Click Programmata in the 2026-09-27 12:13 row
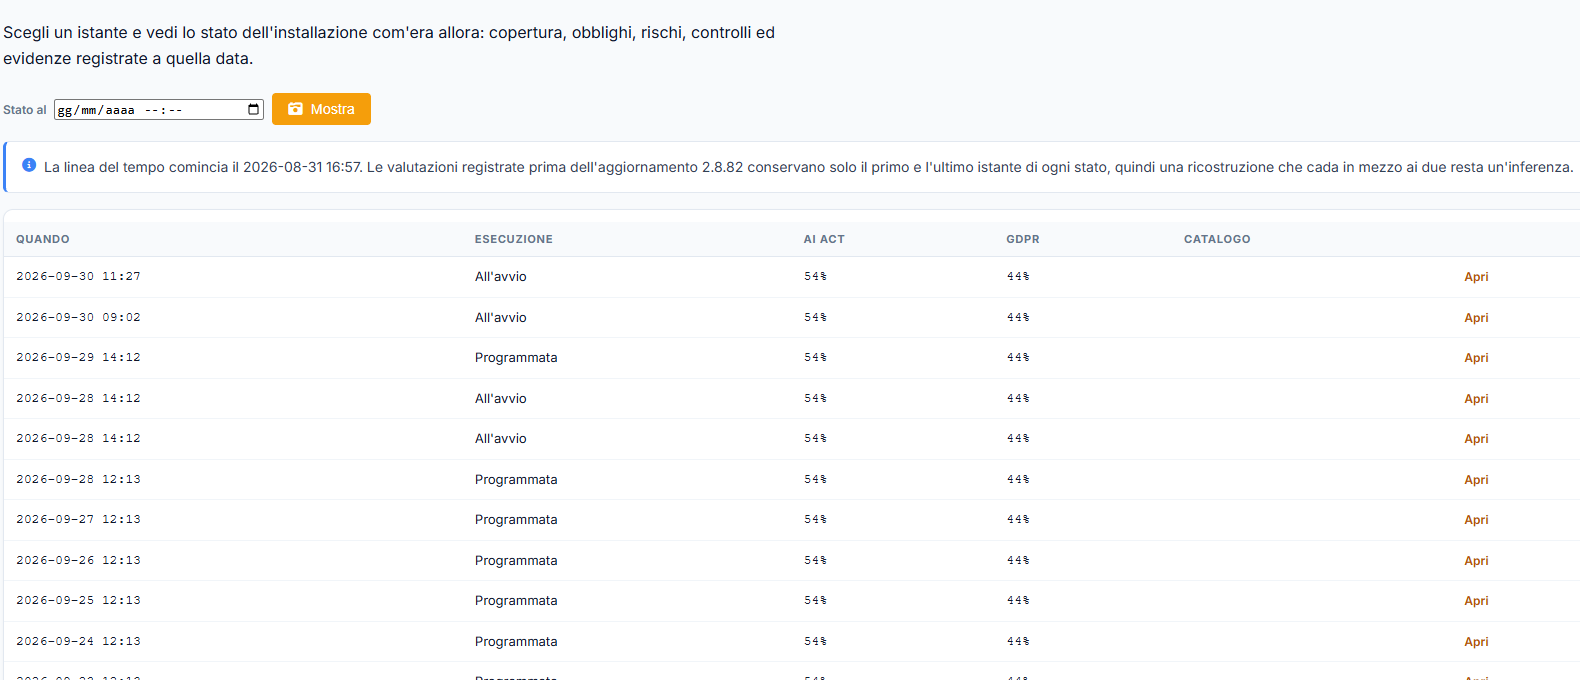Screen dimensions: 1580x680 [516, 520]
